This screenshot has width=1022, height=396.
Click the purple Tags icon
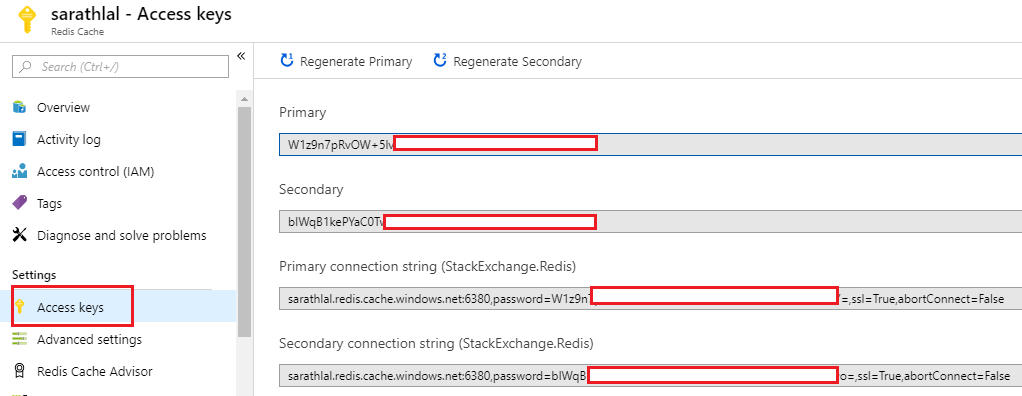[x=20, y=203]
